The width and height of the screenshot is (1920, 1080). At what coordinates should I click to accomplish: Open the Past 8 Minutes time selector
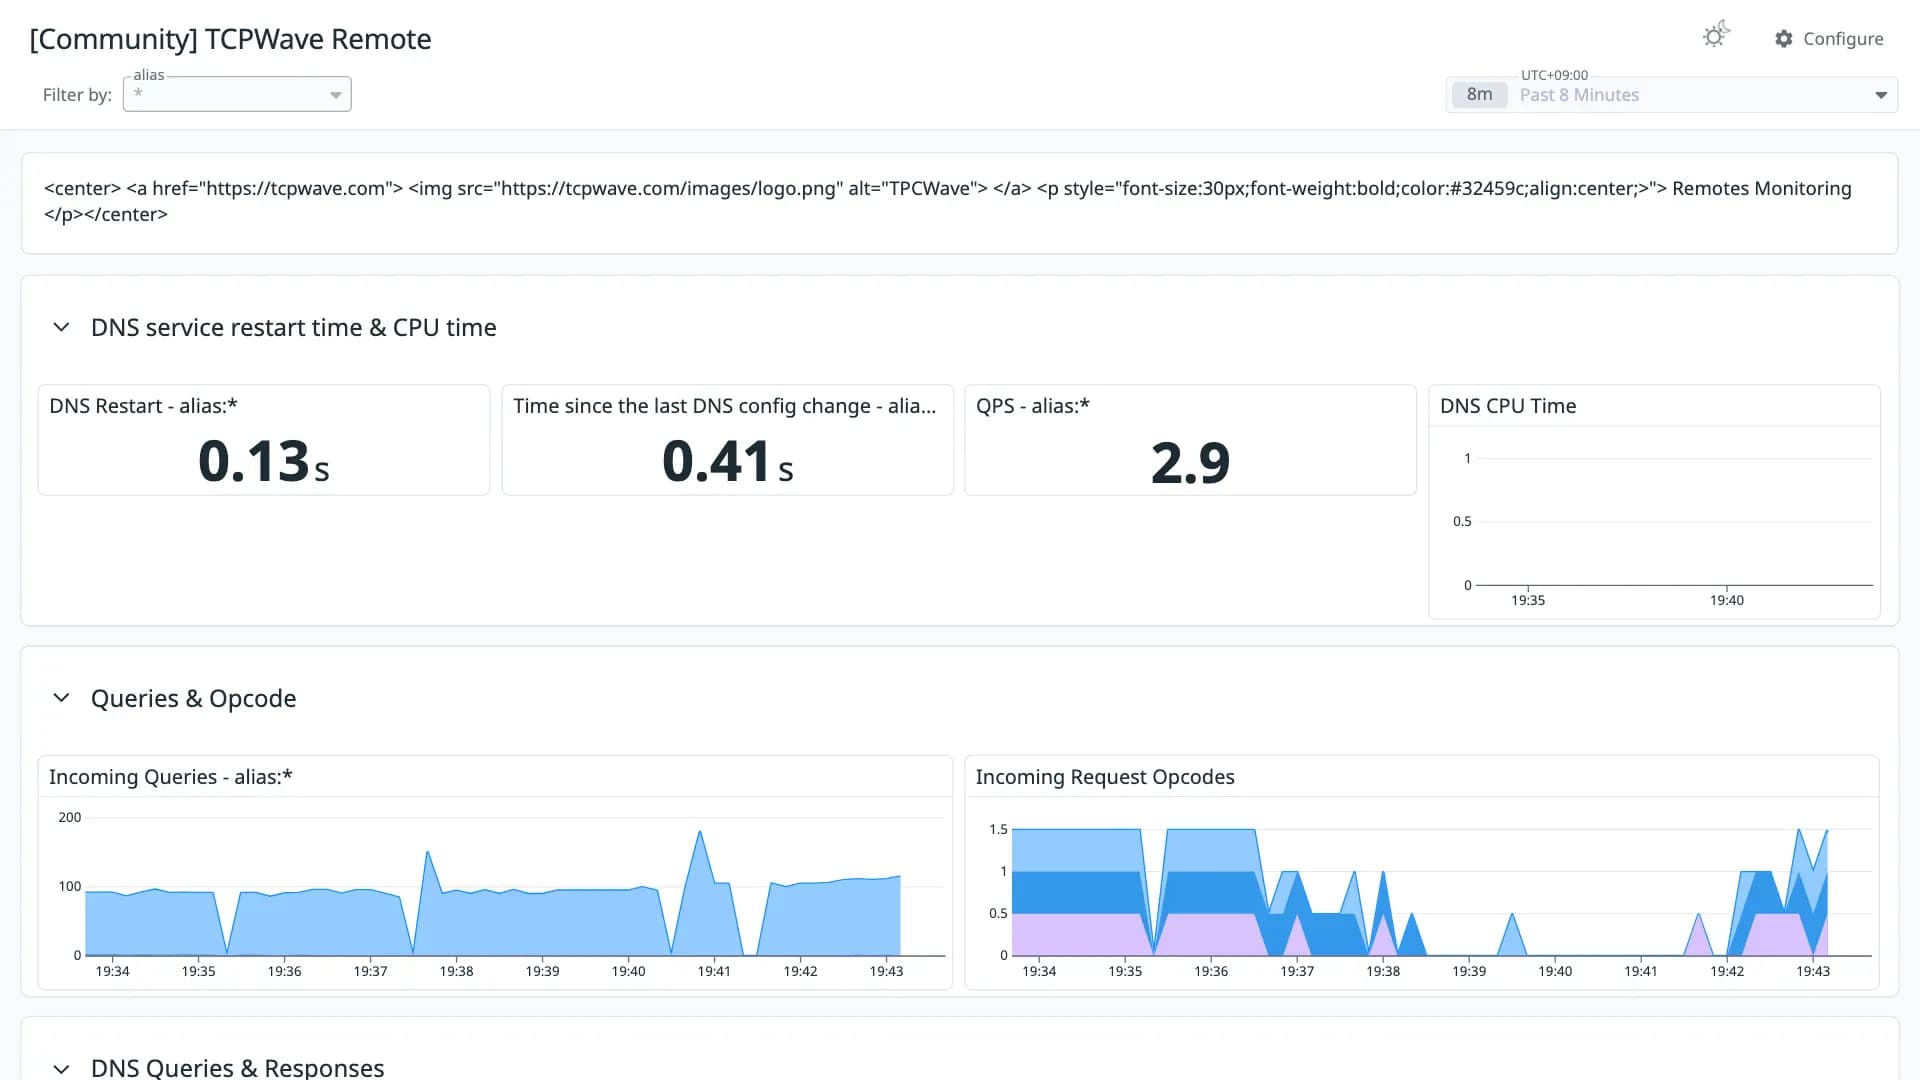[x=1671, y=95]
